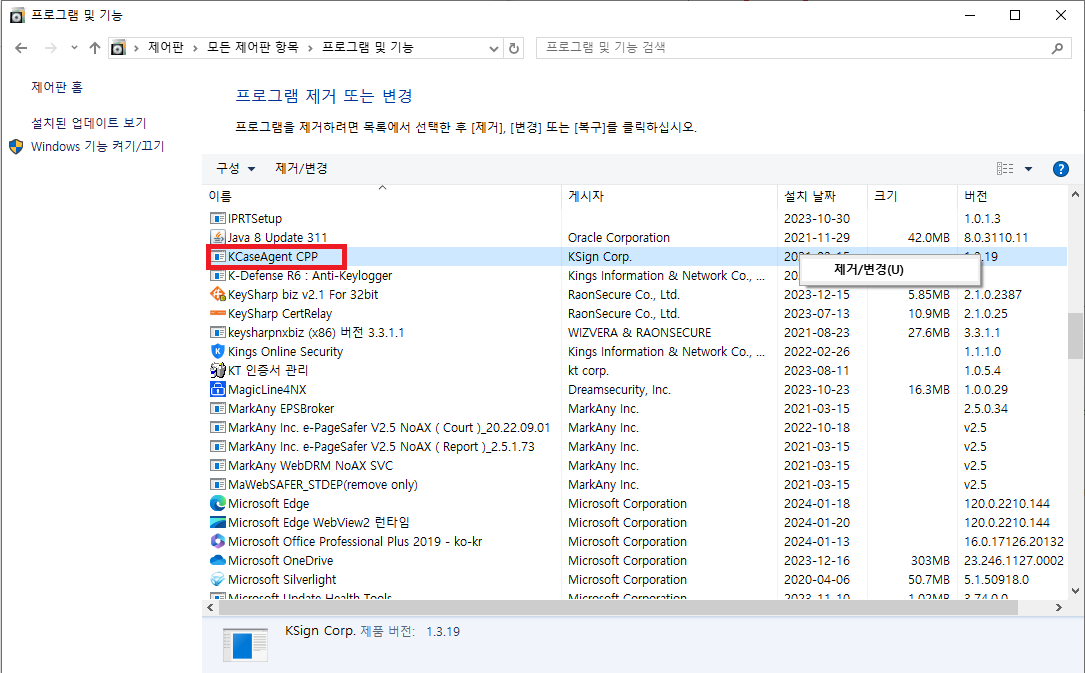Click the horizontal scrollbar thumb
Image resolution: width=1085 pixels, height=673 pixels.
[618, 608]
